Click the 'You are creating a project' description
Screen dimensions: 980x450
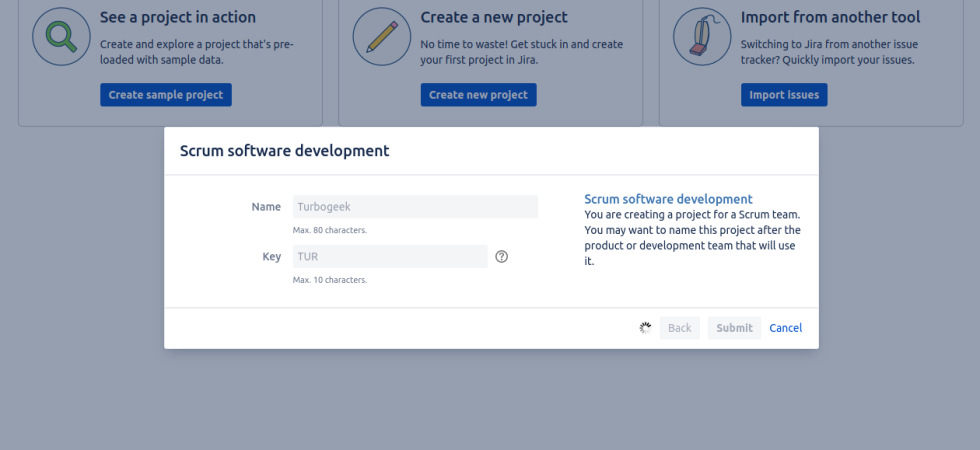[692, 238]
